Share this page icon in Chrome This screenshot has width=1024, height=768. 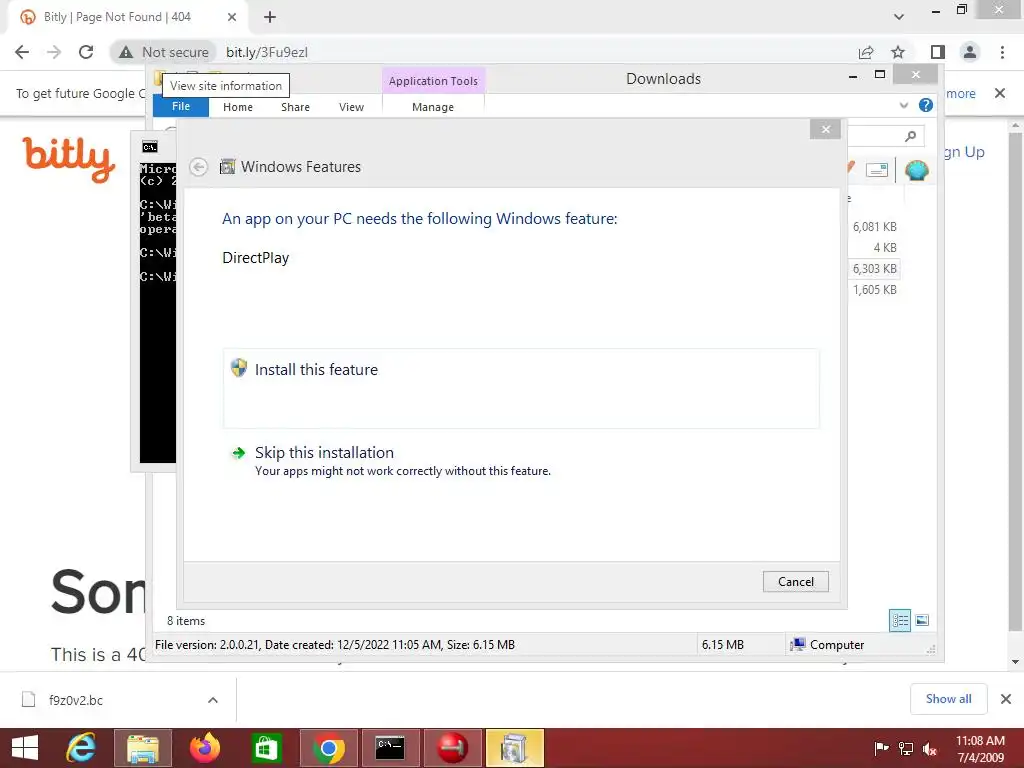(x=866, y=52)
